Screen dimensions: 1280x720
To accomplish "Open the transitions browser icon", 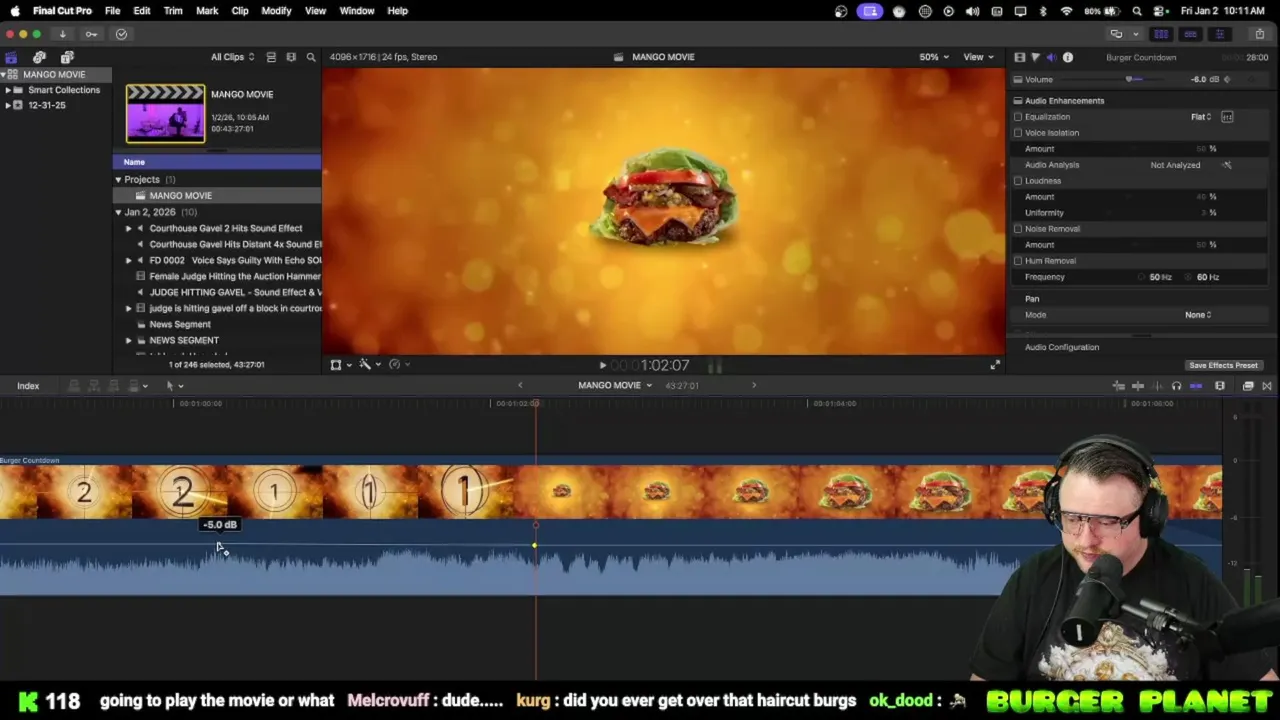I will (1267, 386).
